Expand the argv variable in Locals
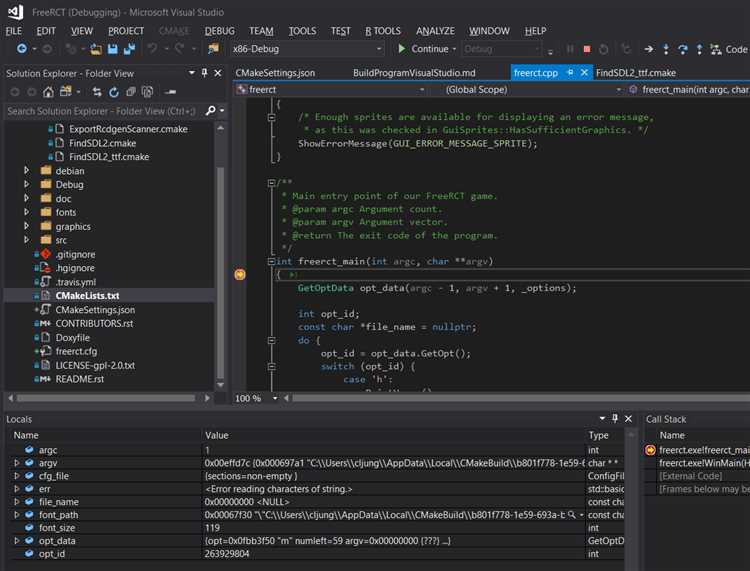This screenshot has width=750, height=571. click(17, 463)
